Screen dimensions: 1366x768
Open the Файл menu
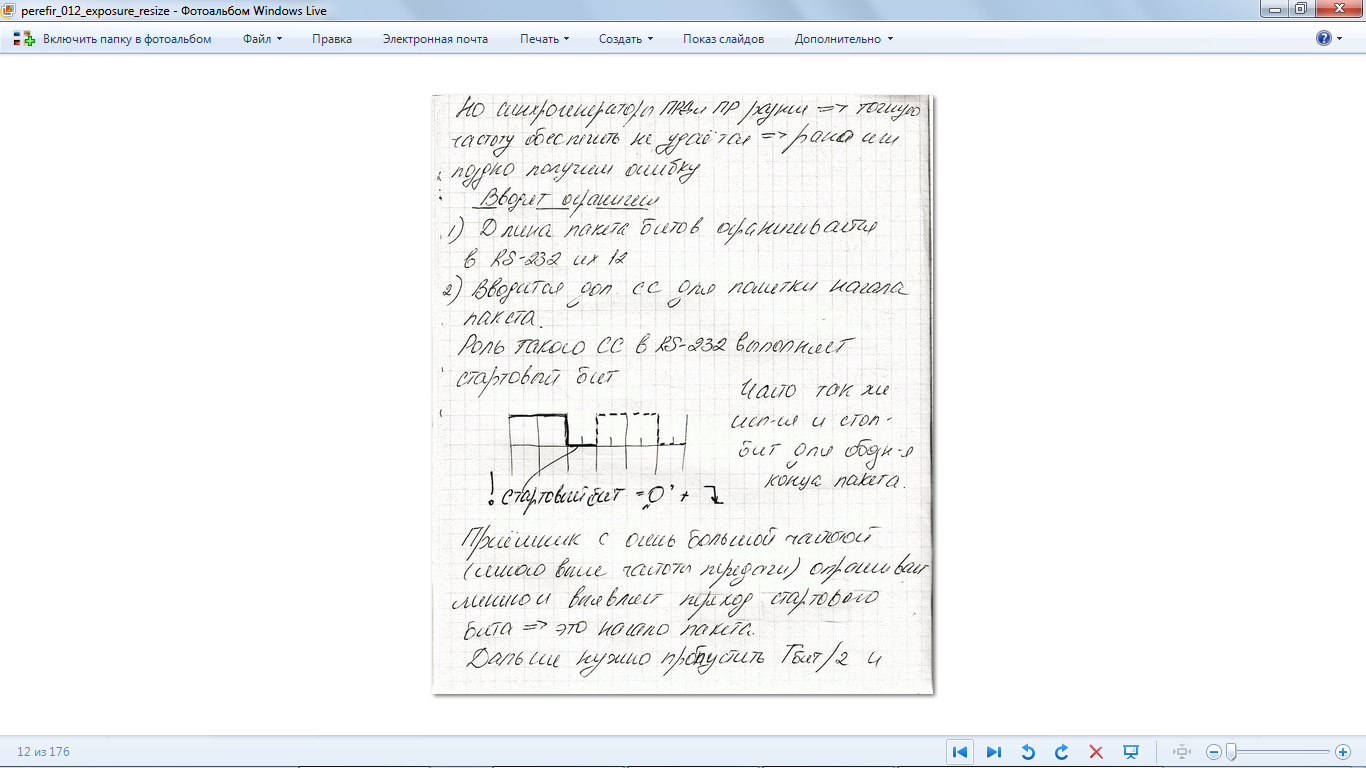click(262, 39)
